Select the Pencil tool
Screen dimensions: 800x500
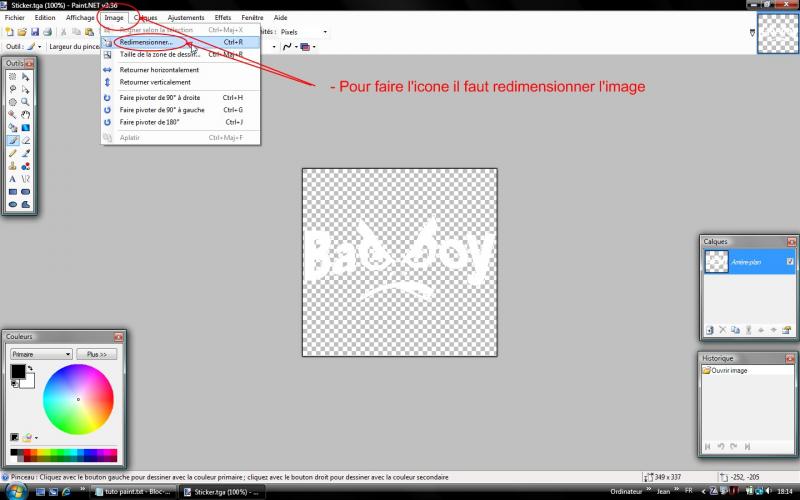click(13, 153)
